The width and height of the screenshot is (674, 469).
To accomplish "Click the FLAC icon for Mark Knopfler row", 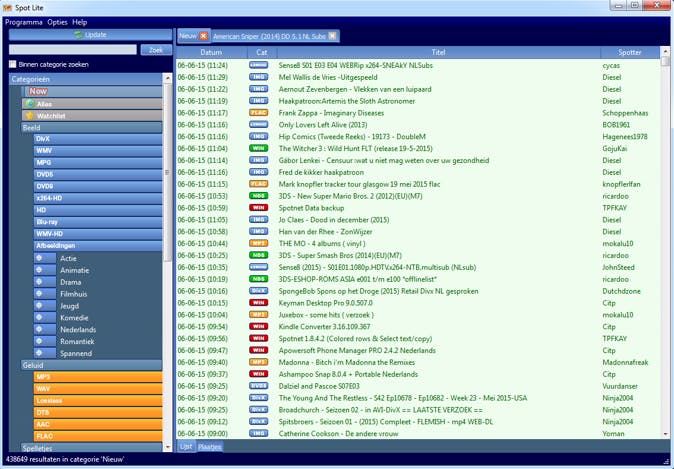I will click(258, 184).
